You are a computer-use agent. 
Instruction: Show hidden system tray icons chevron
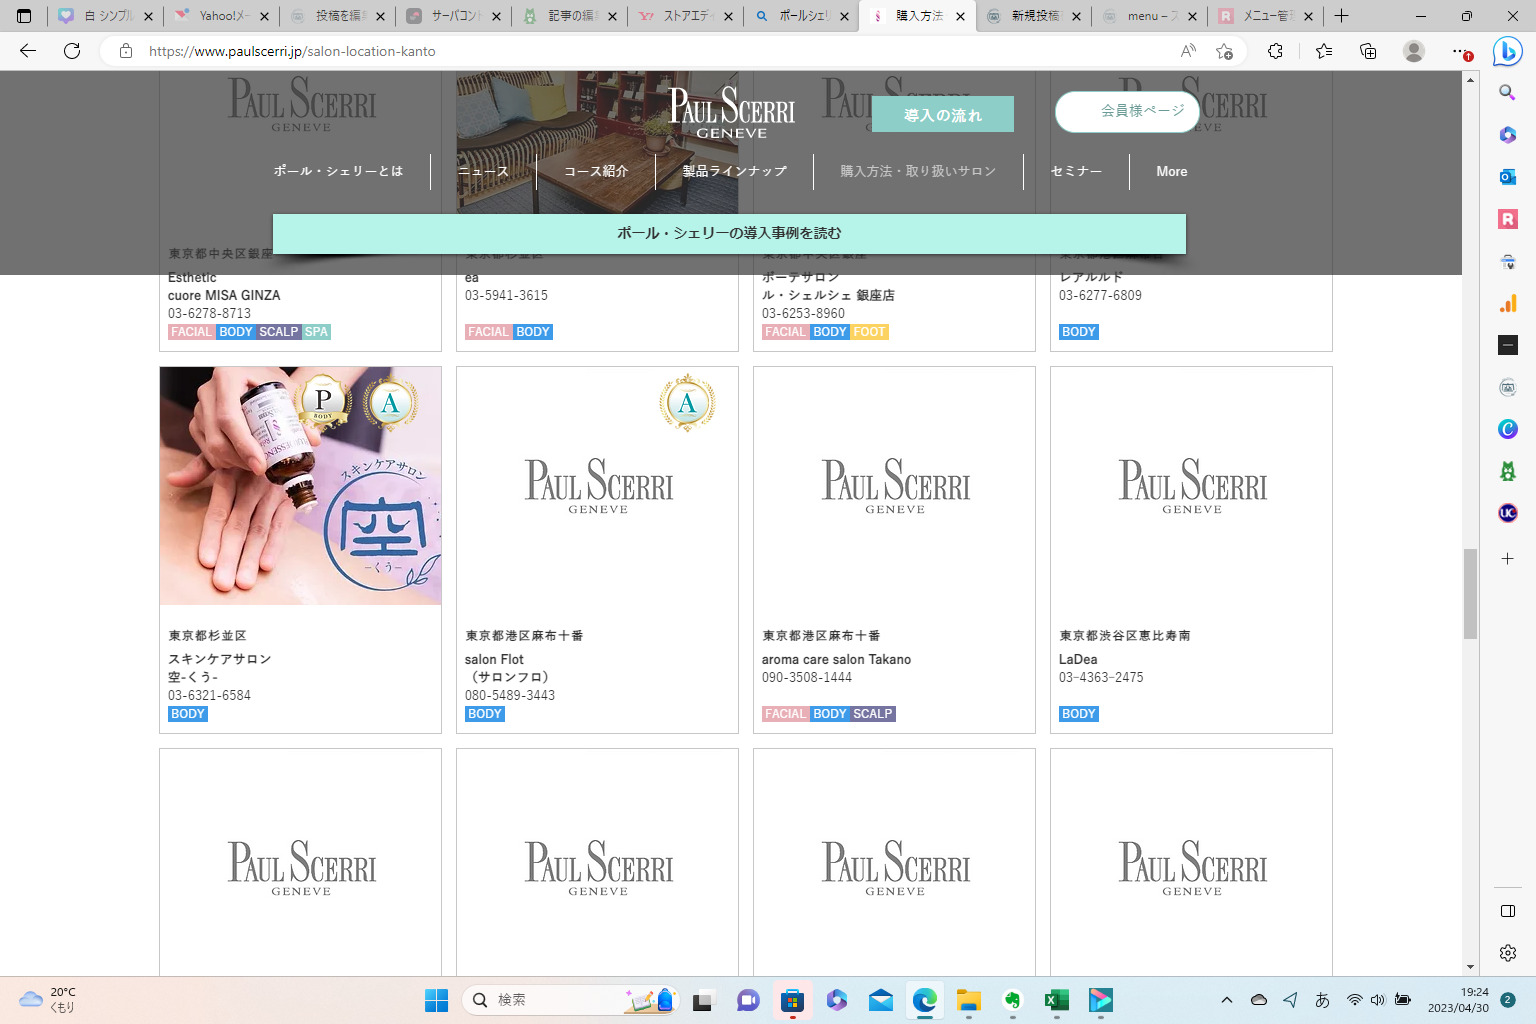click(x=1227, y=1000)
